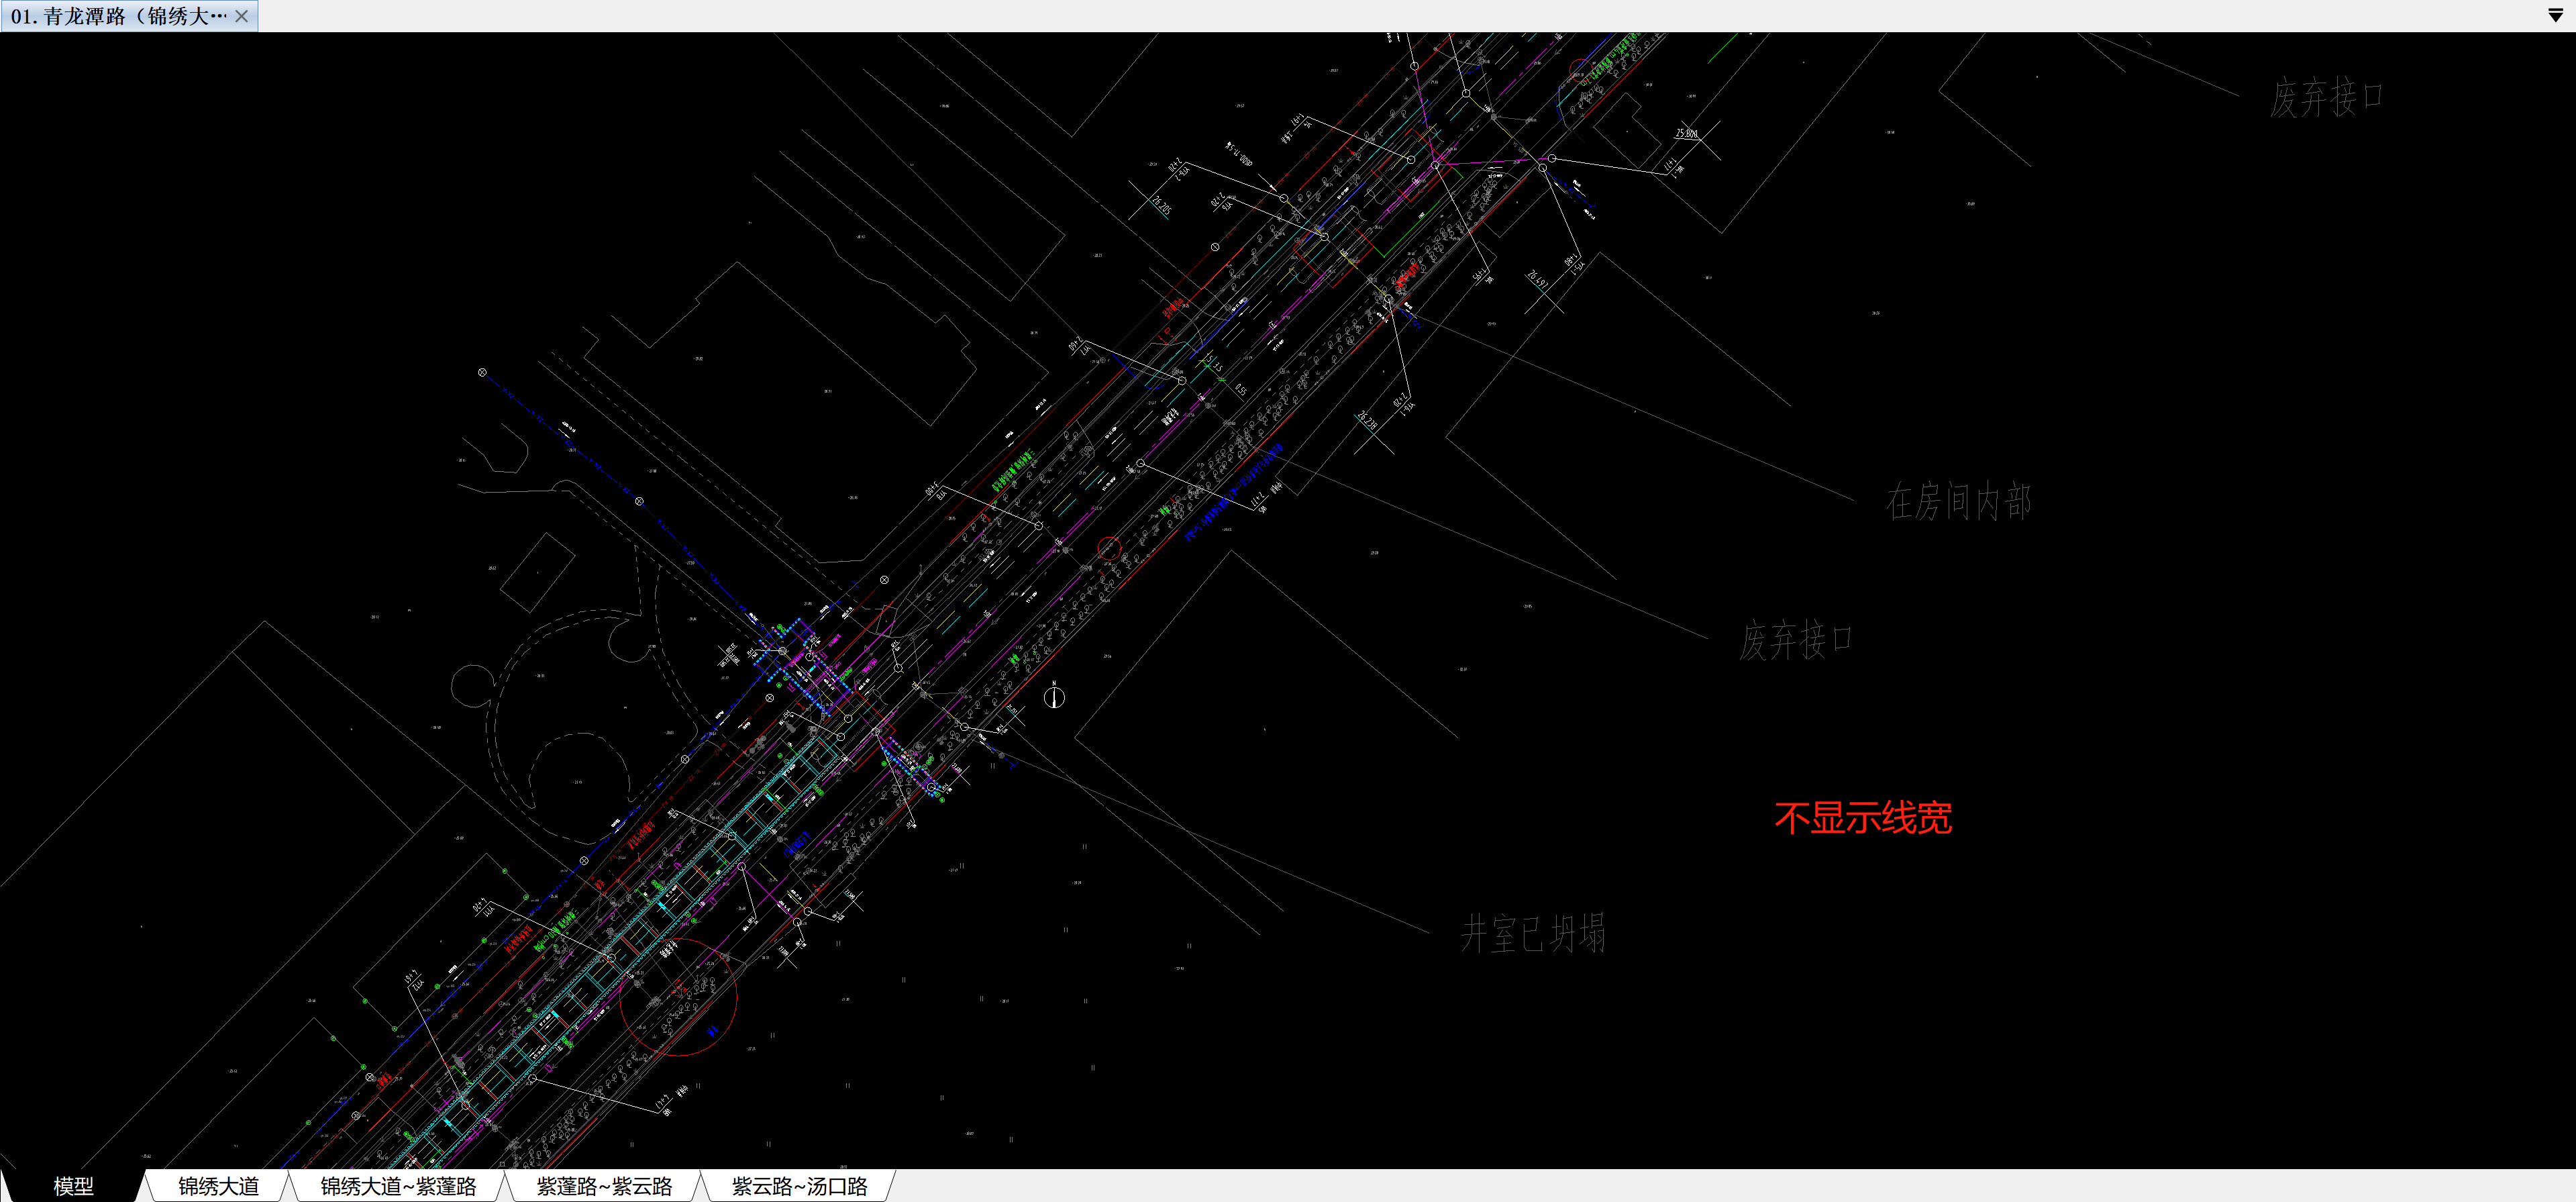2576x1202 pixels.
Task: Click the 在房间内部 annotation text
Action: 1959,501
